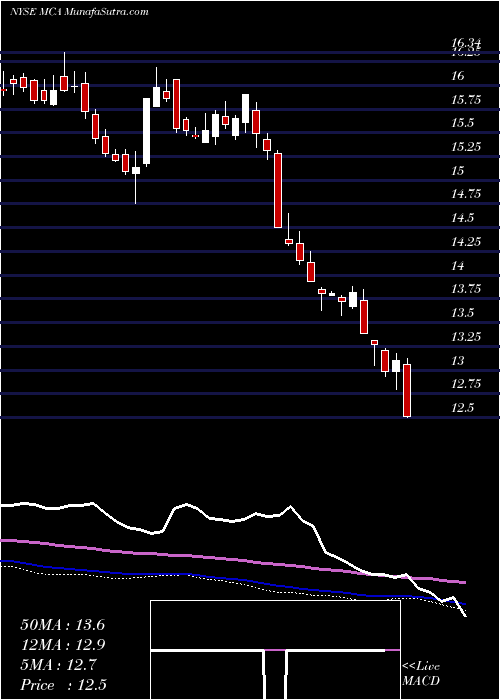This screenshot has height=700, width=500.
Task: Click the MACD histogram box
Action: pos(275,650)
